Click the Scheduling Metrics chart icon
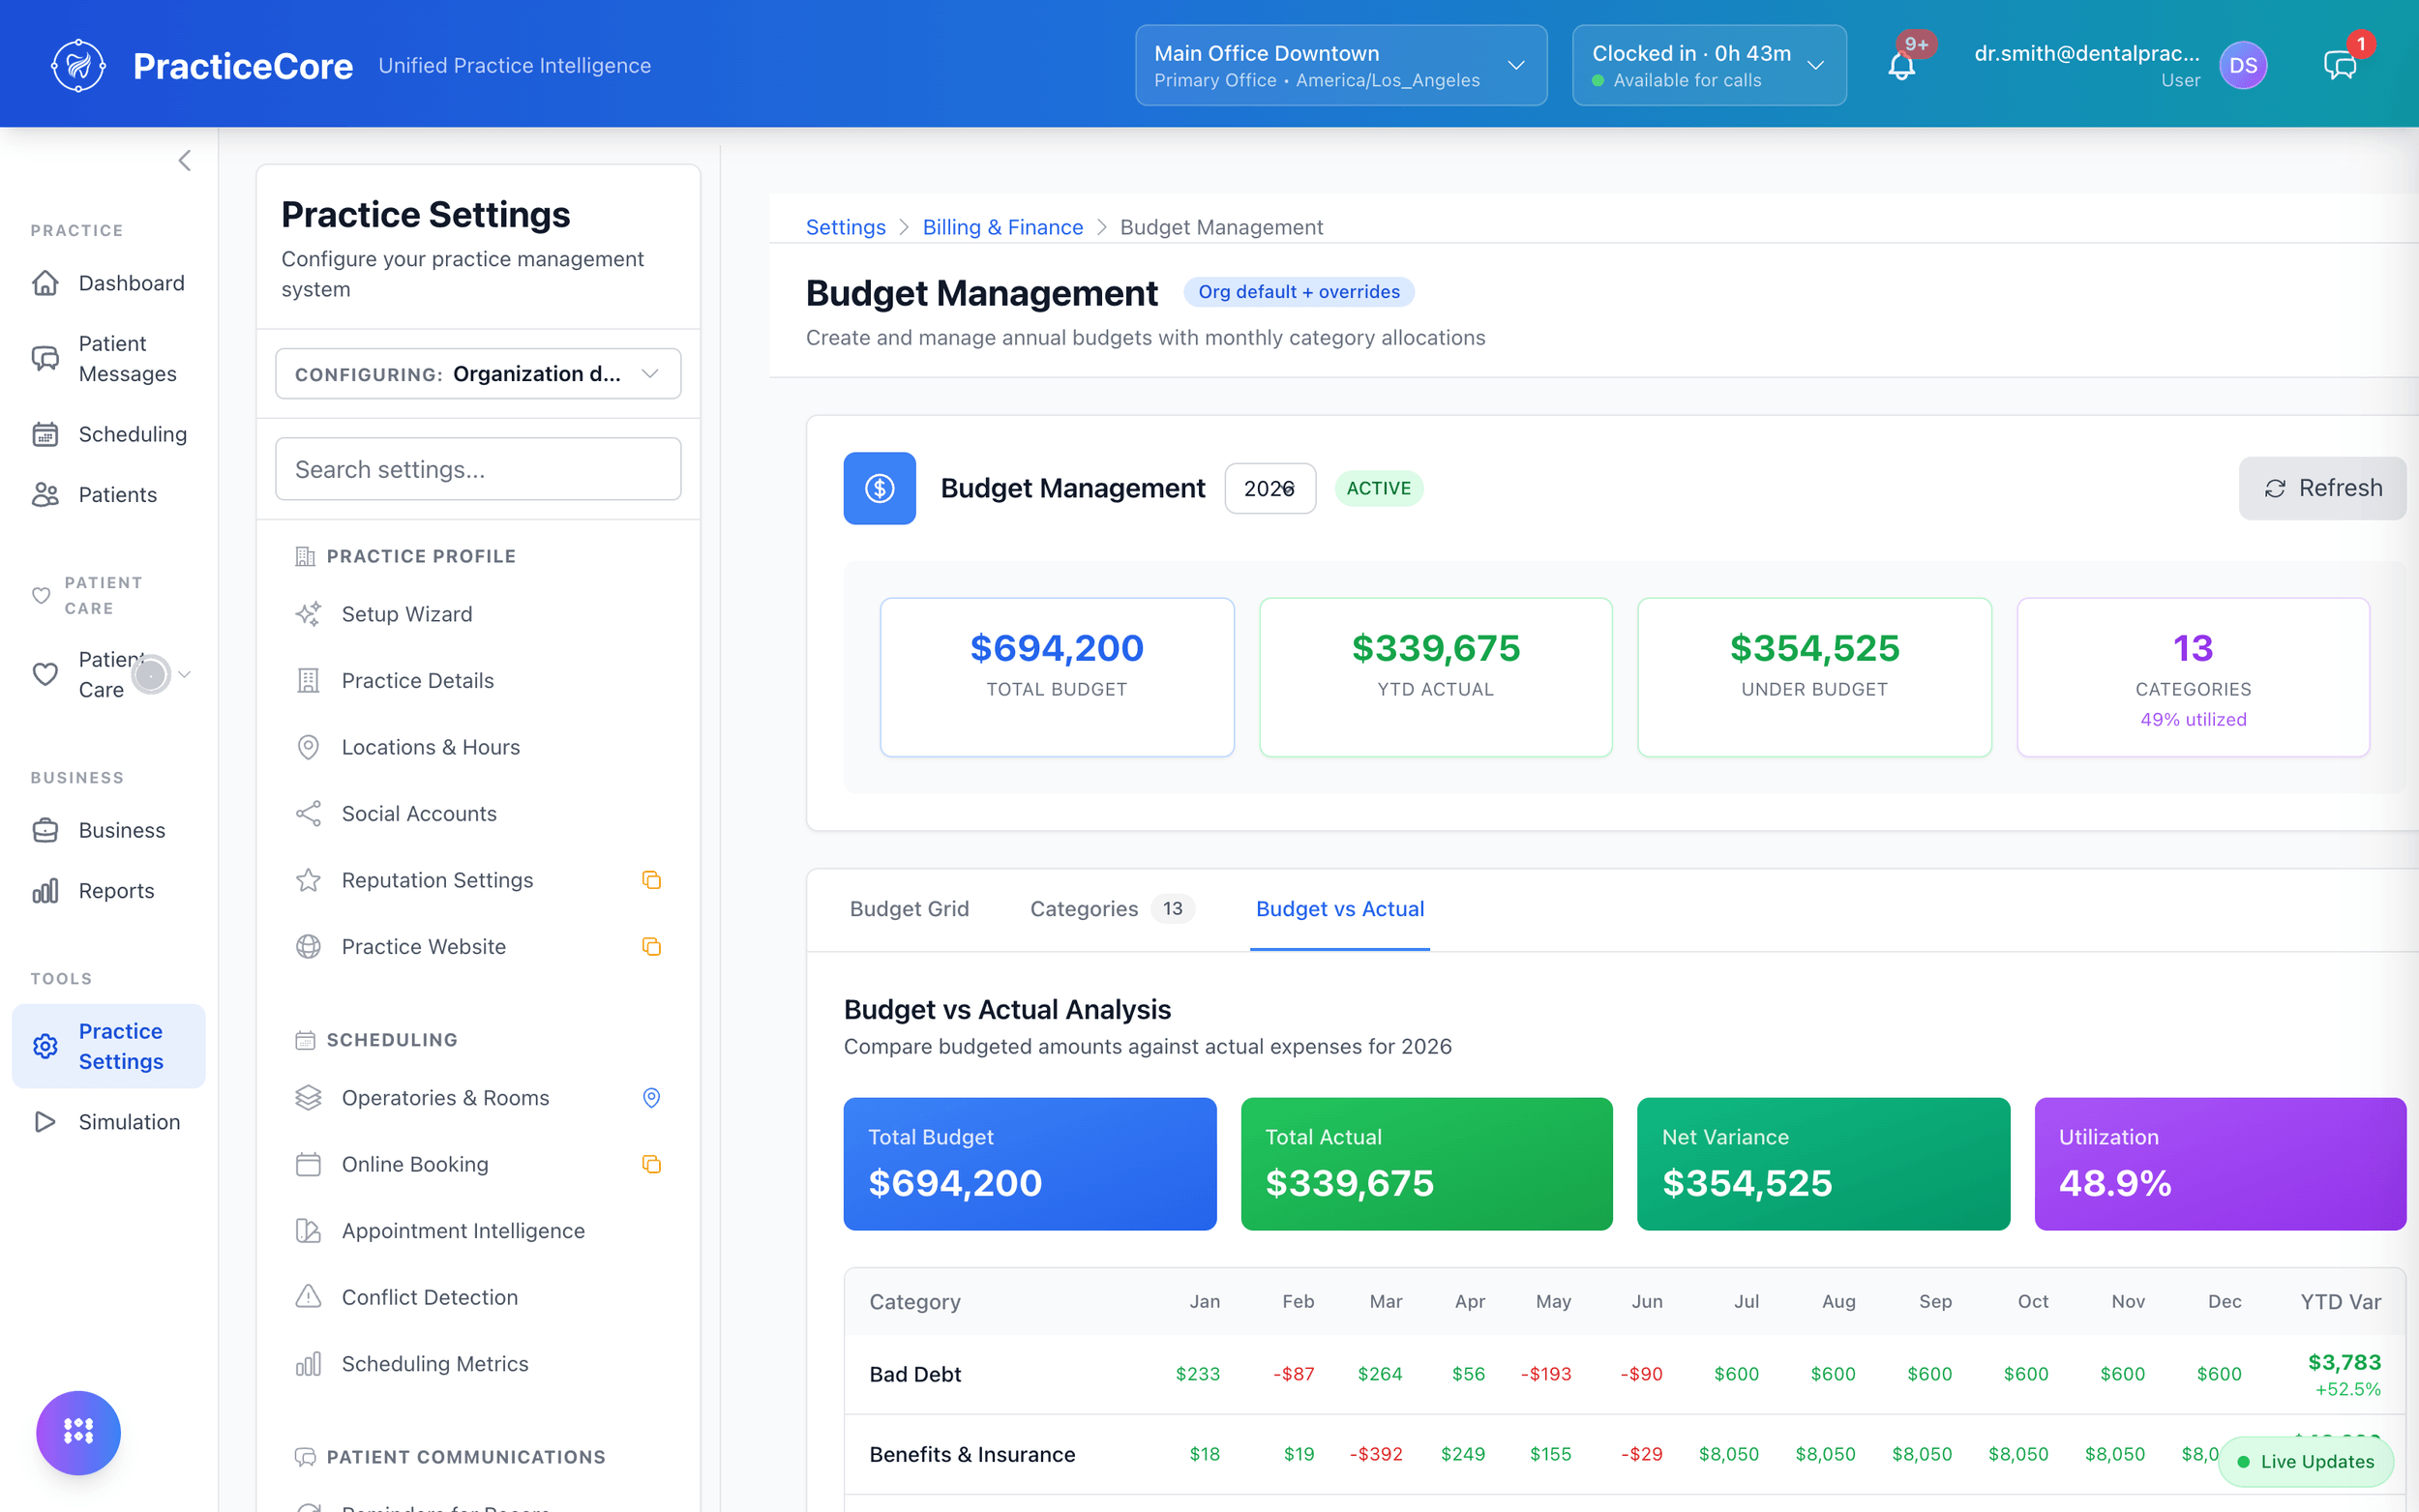This screenshot has width=2419, height=1512. point(308,1363)
